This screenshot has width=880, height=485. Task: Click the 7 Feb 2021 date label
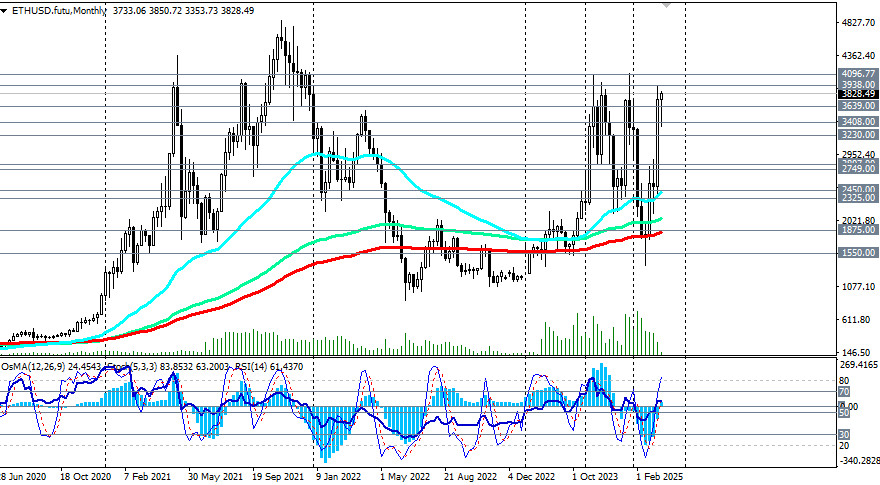pyautogui.click(x=150, y=477)
